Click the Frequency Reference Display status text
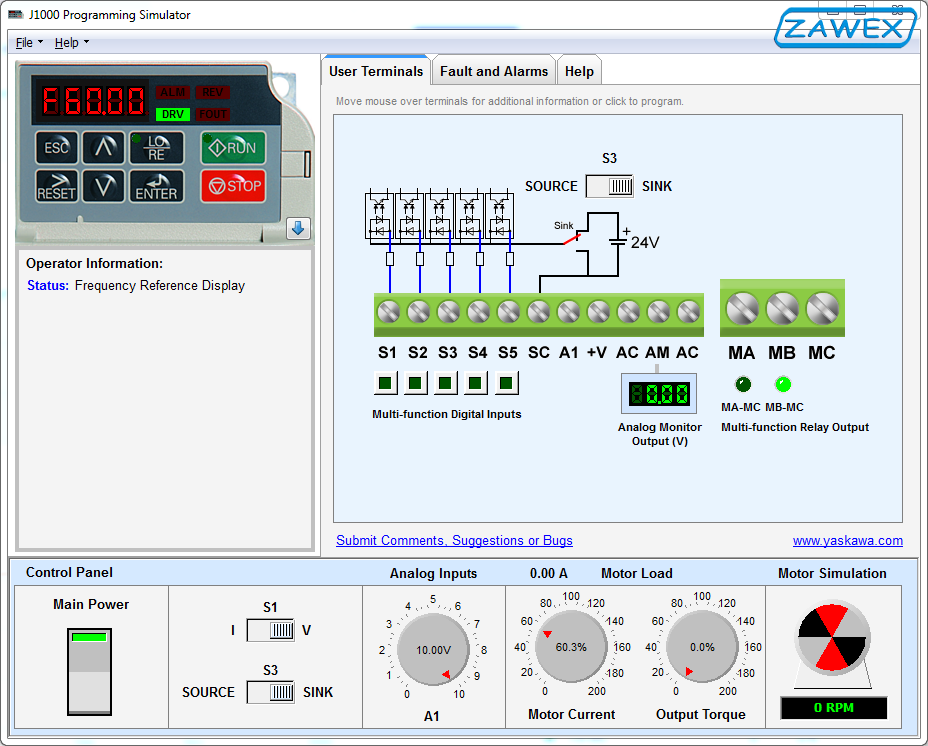The image size is (928, 746). click(160, 285)
